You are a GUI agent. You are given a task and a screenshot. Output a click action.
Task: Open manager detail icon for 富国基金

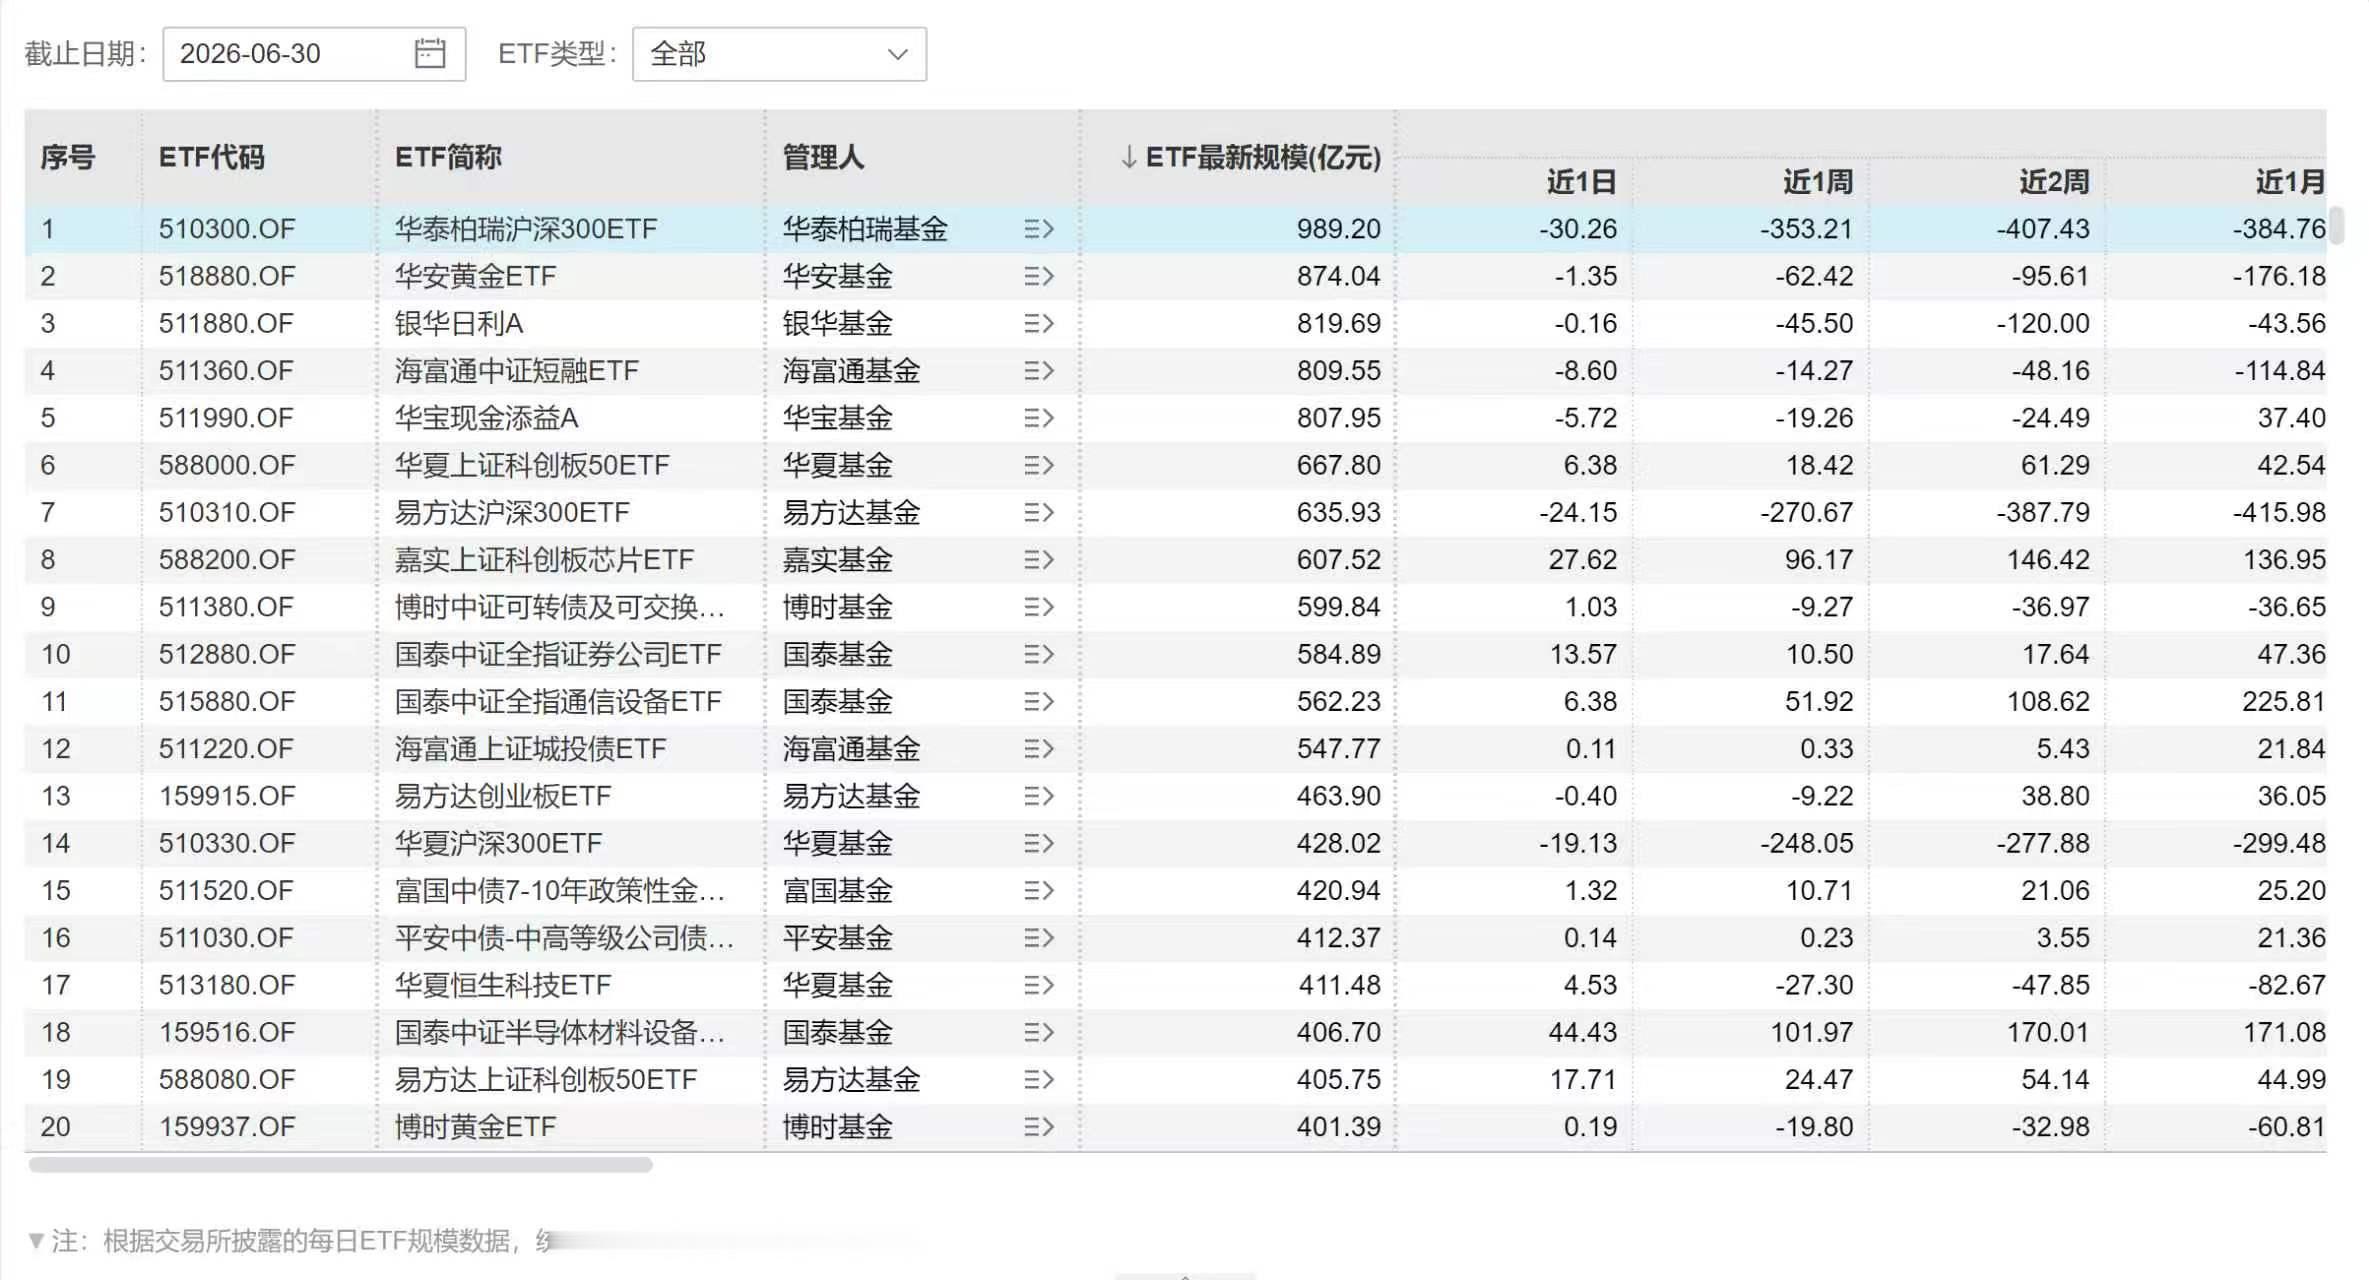click(1039, 890)
